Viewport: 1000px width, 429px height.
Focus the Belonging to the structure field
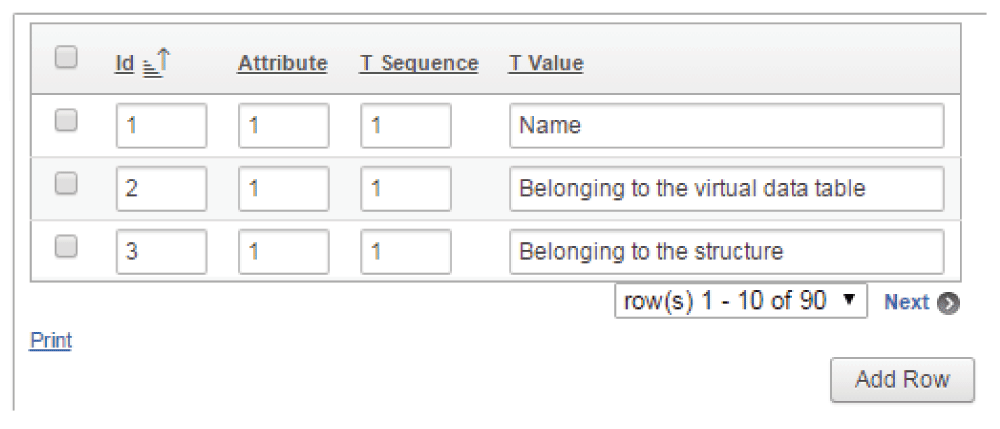click(726, 252)
